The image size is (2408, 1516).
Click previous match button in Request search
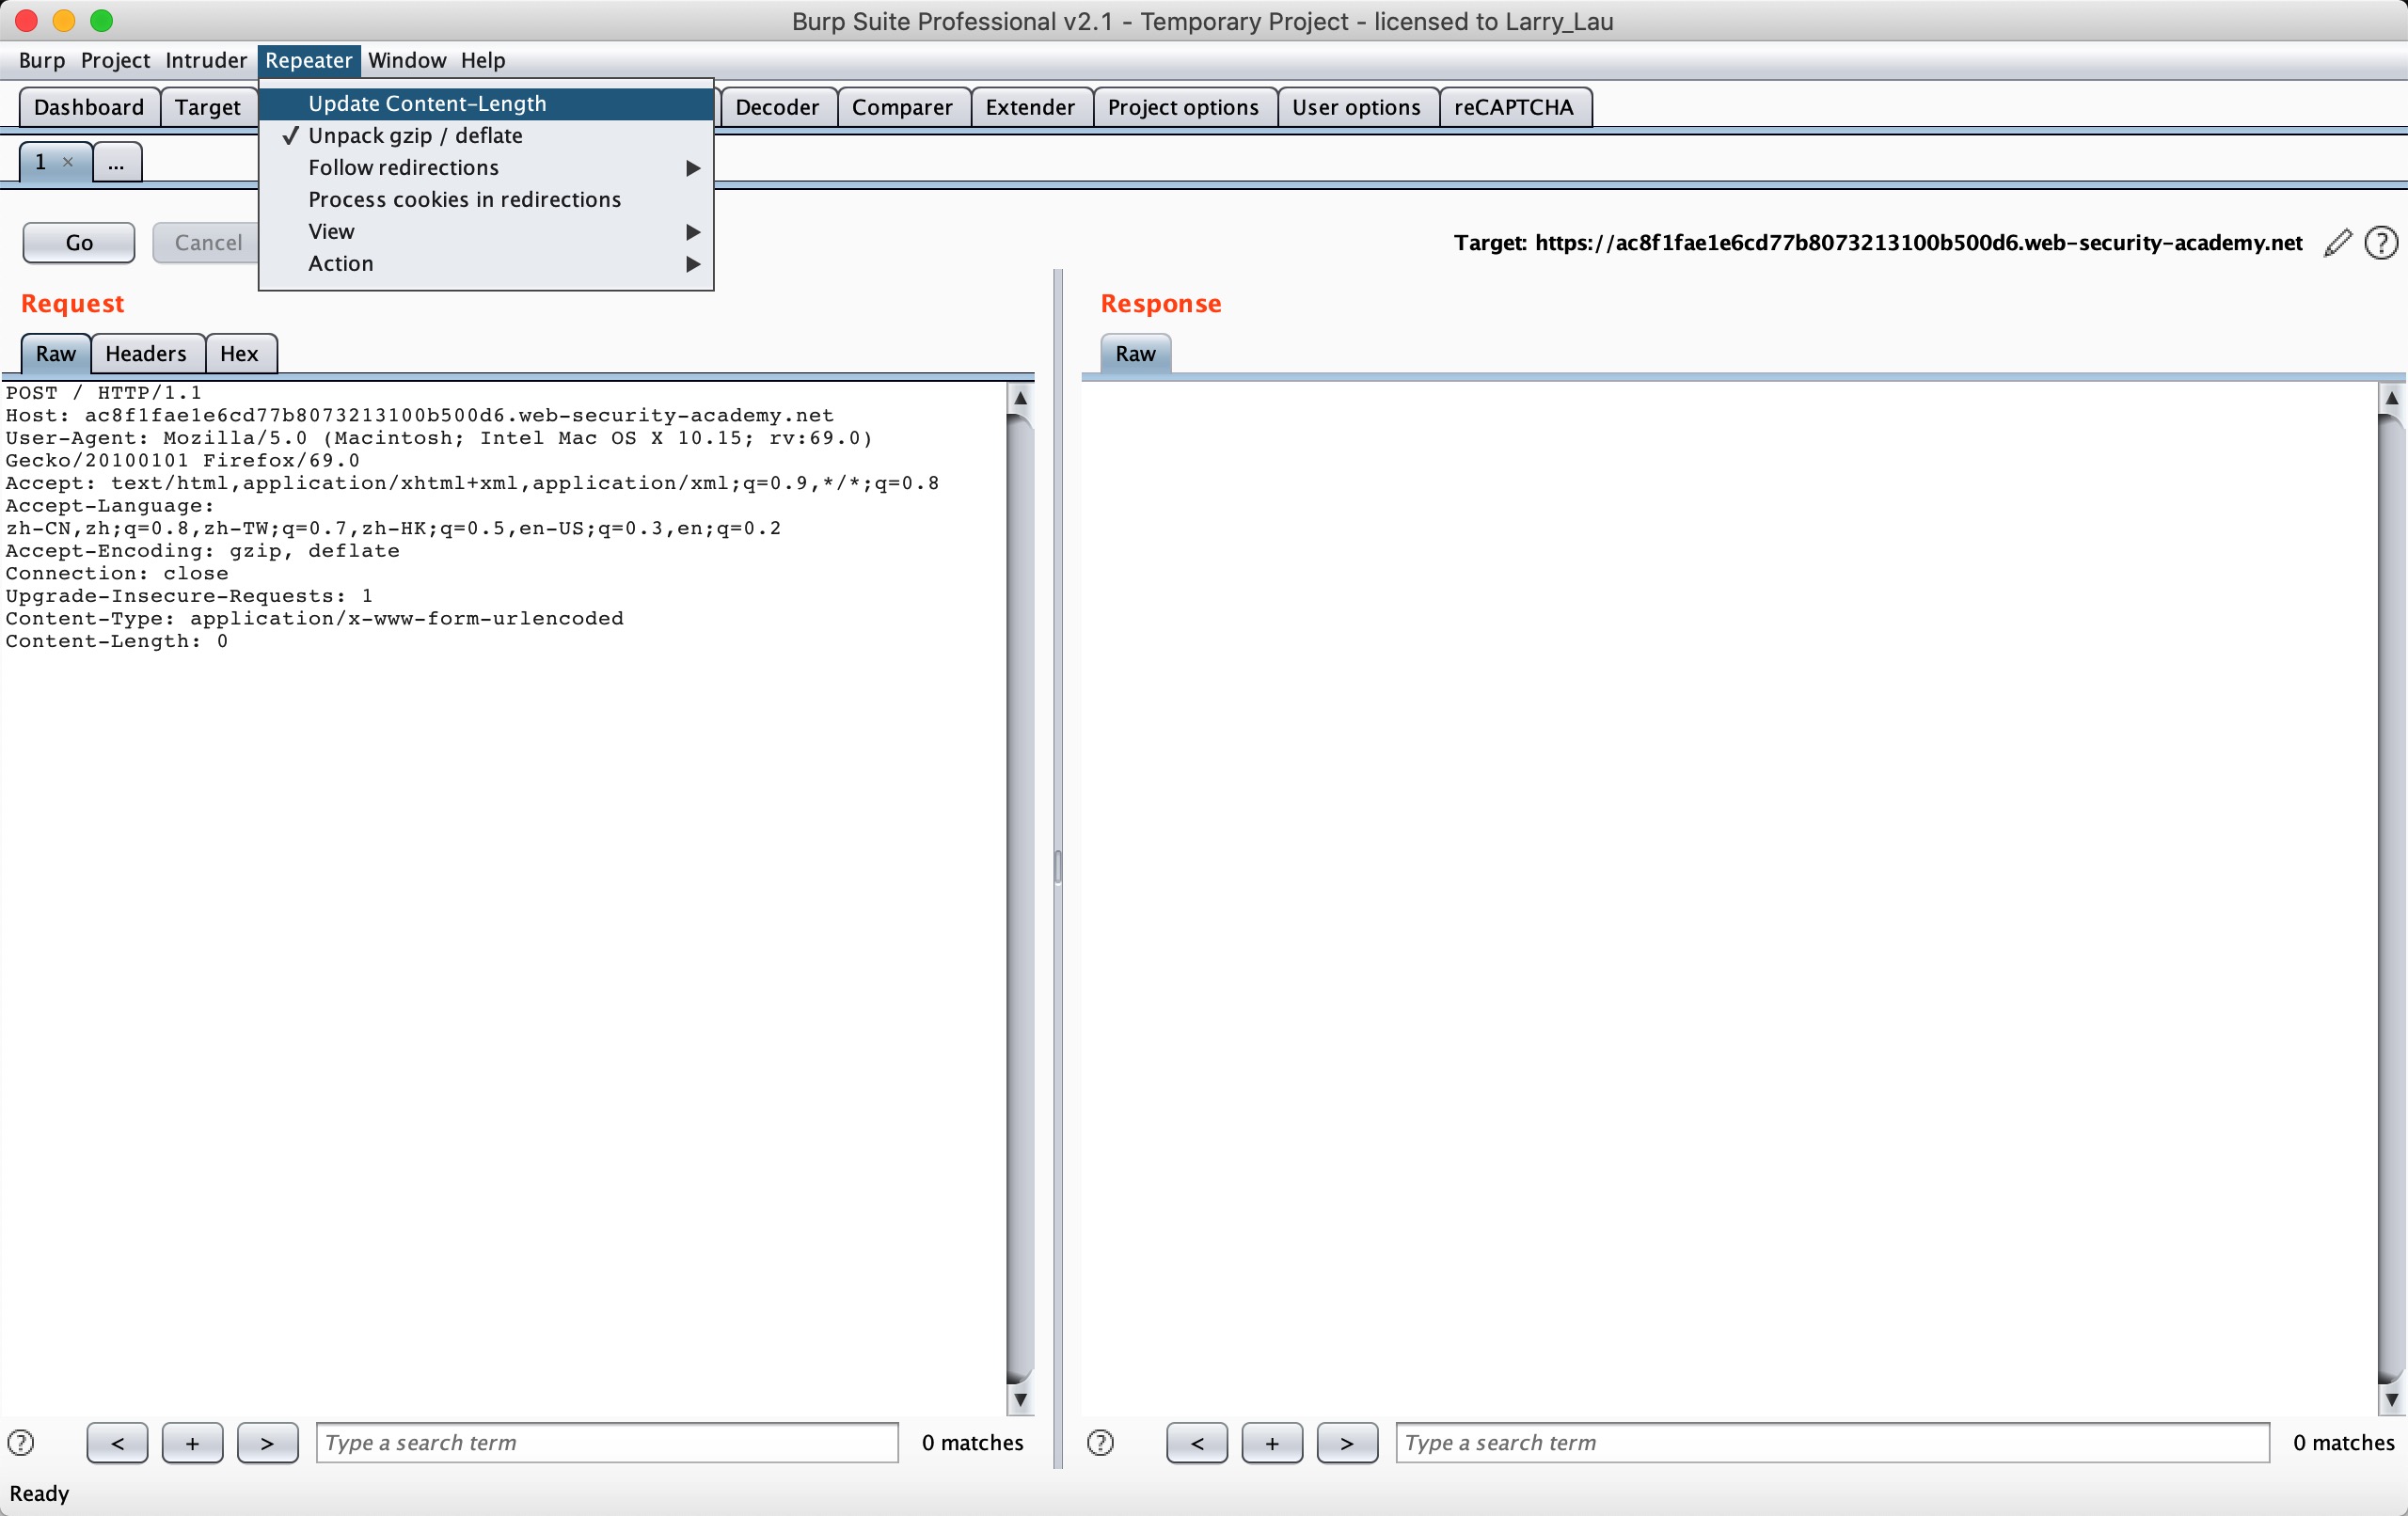pyautogui.click(x=117, y=1442)
